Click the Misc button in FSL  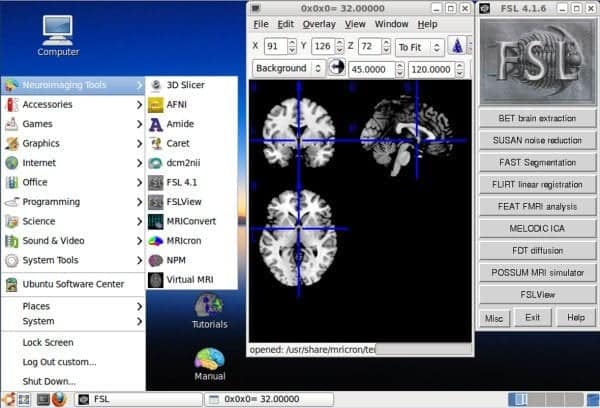click(x=494, y=318)
